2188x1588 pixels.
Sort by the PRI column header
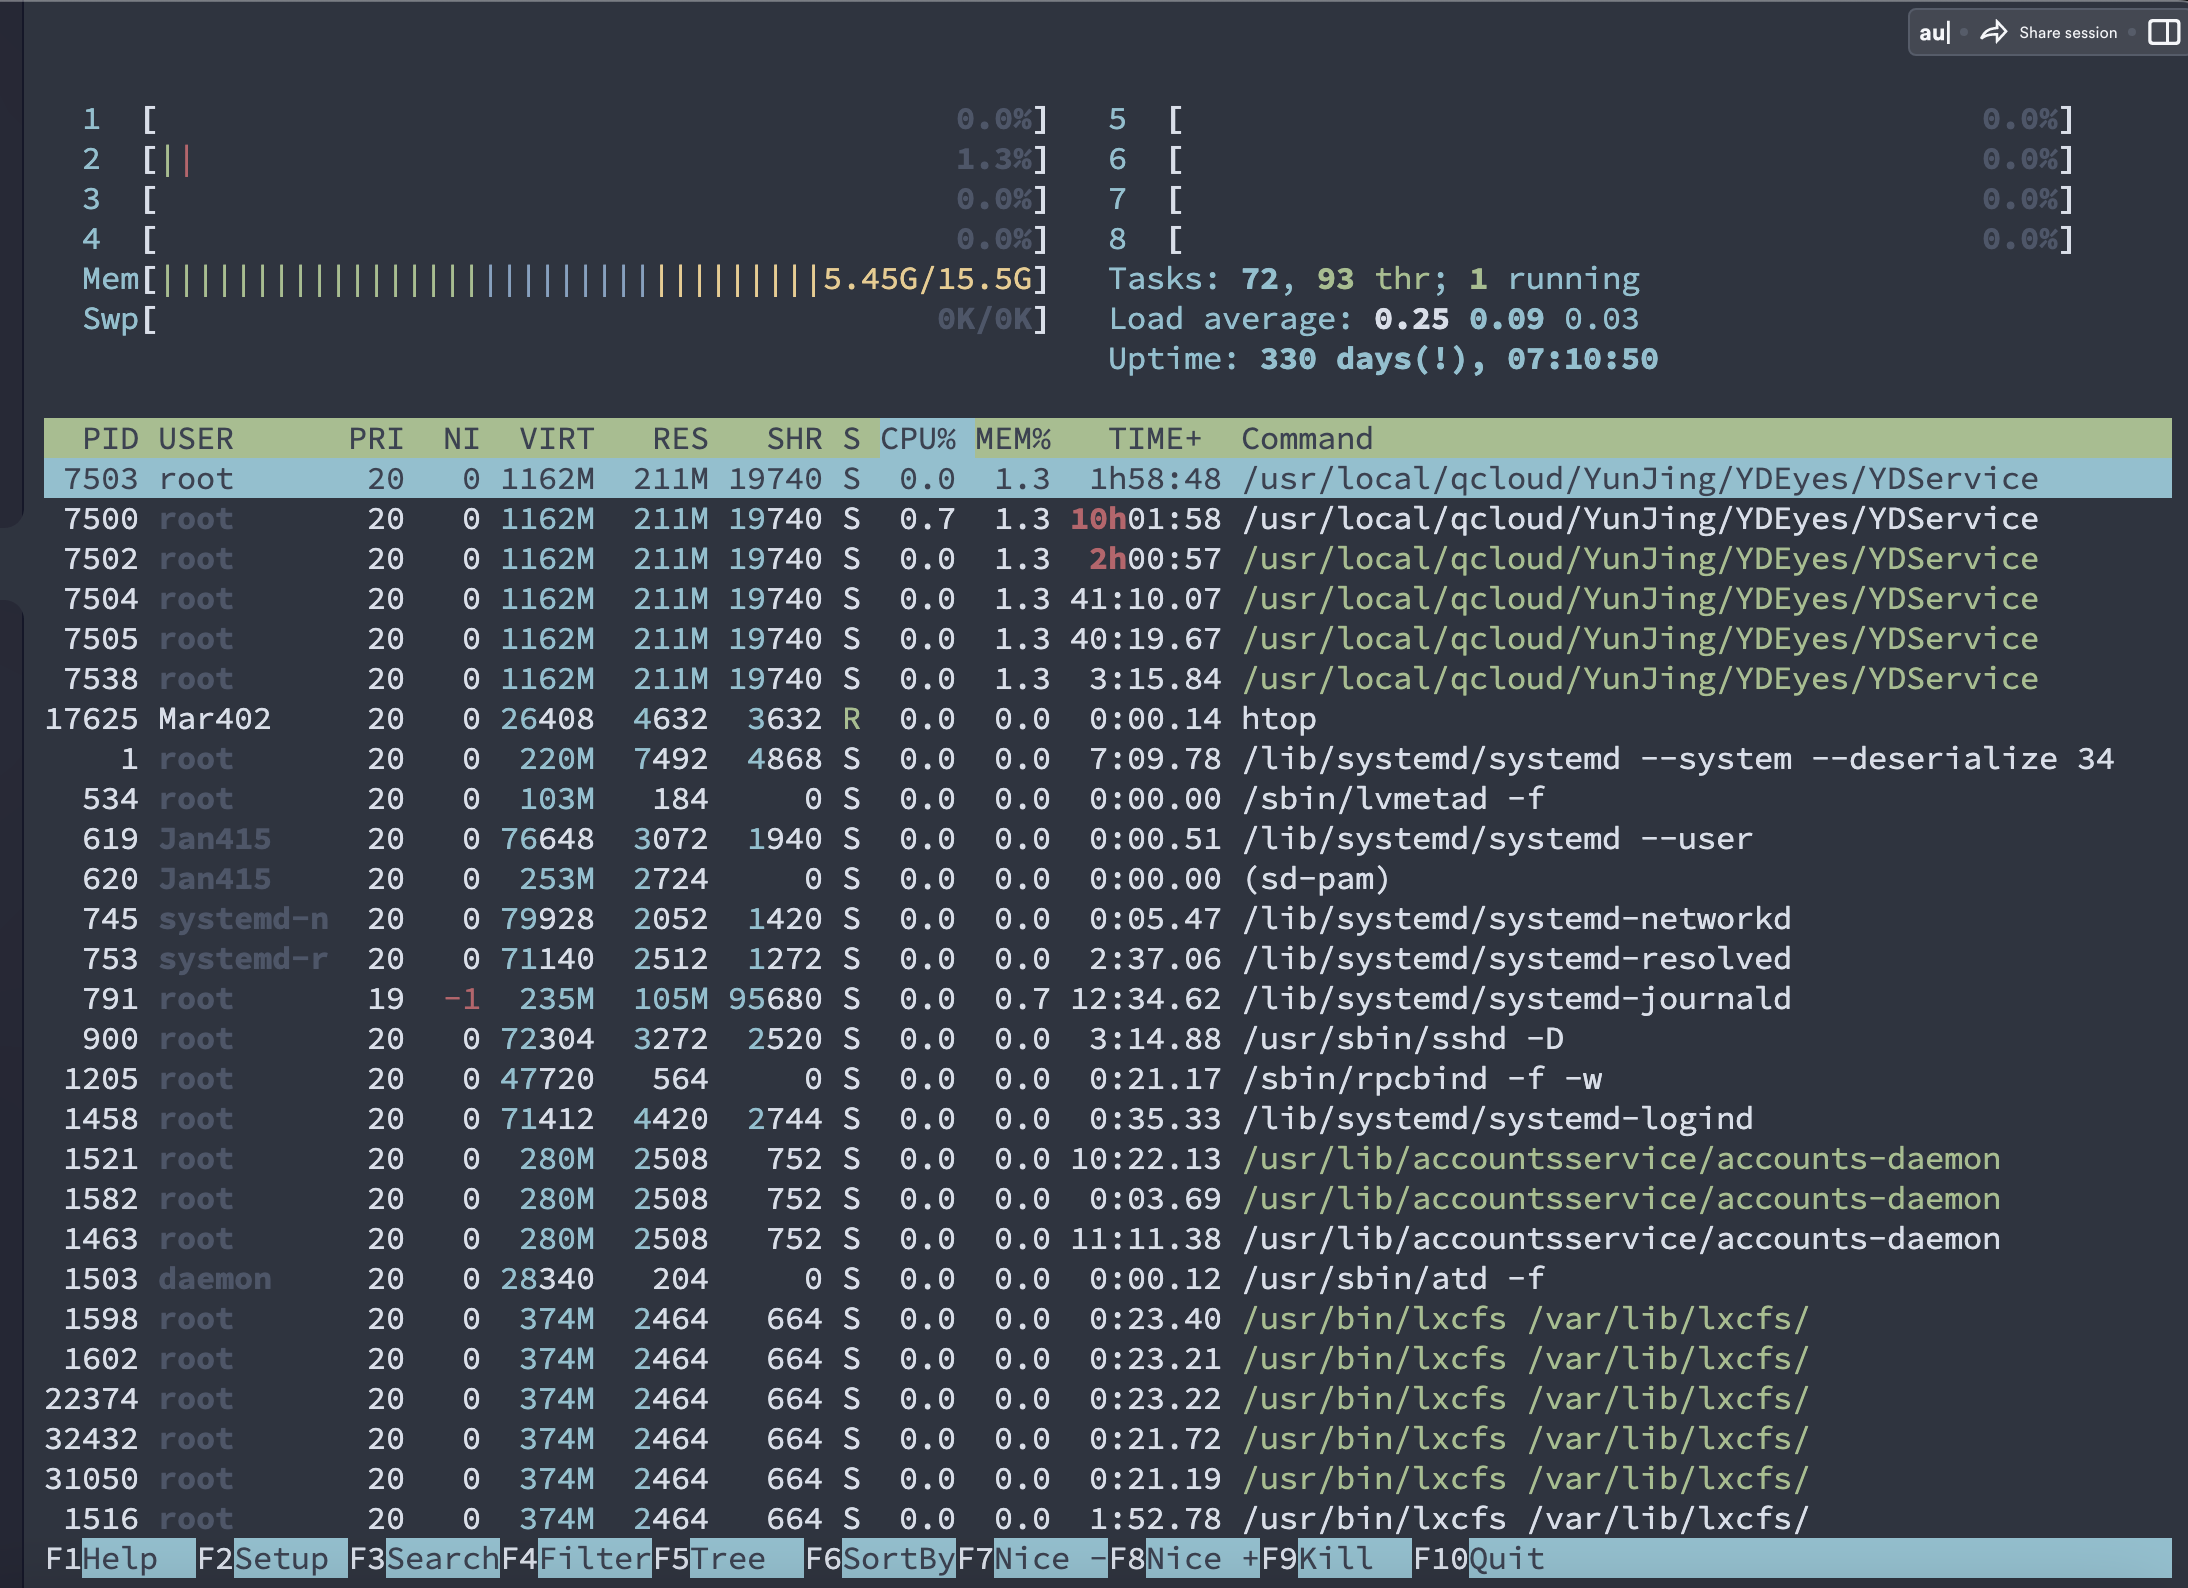(x=376, y=438)
